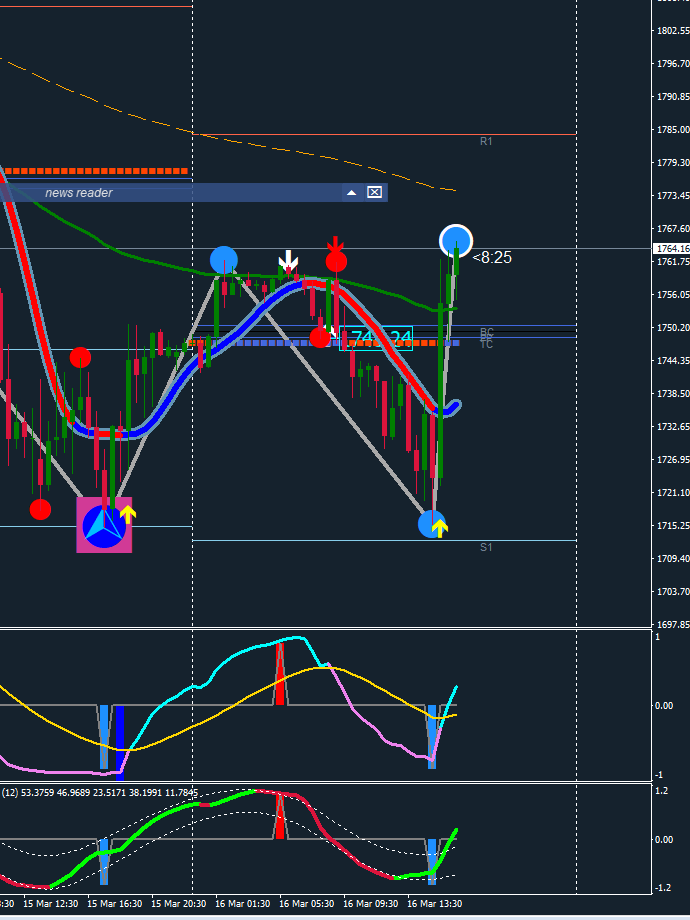
Task: Click the 16 Mar 05:30 time label
Action: [307, 904]
